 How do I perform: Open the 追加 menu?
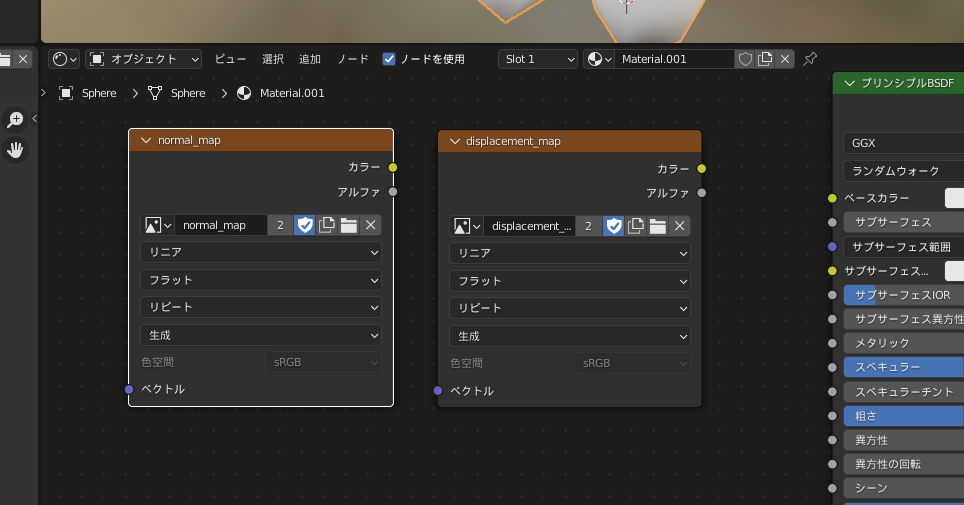[x=310, y=59]
